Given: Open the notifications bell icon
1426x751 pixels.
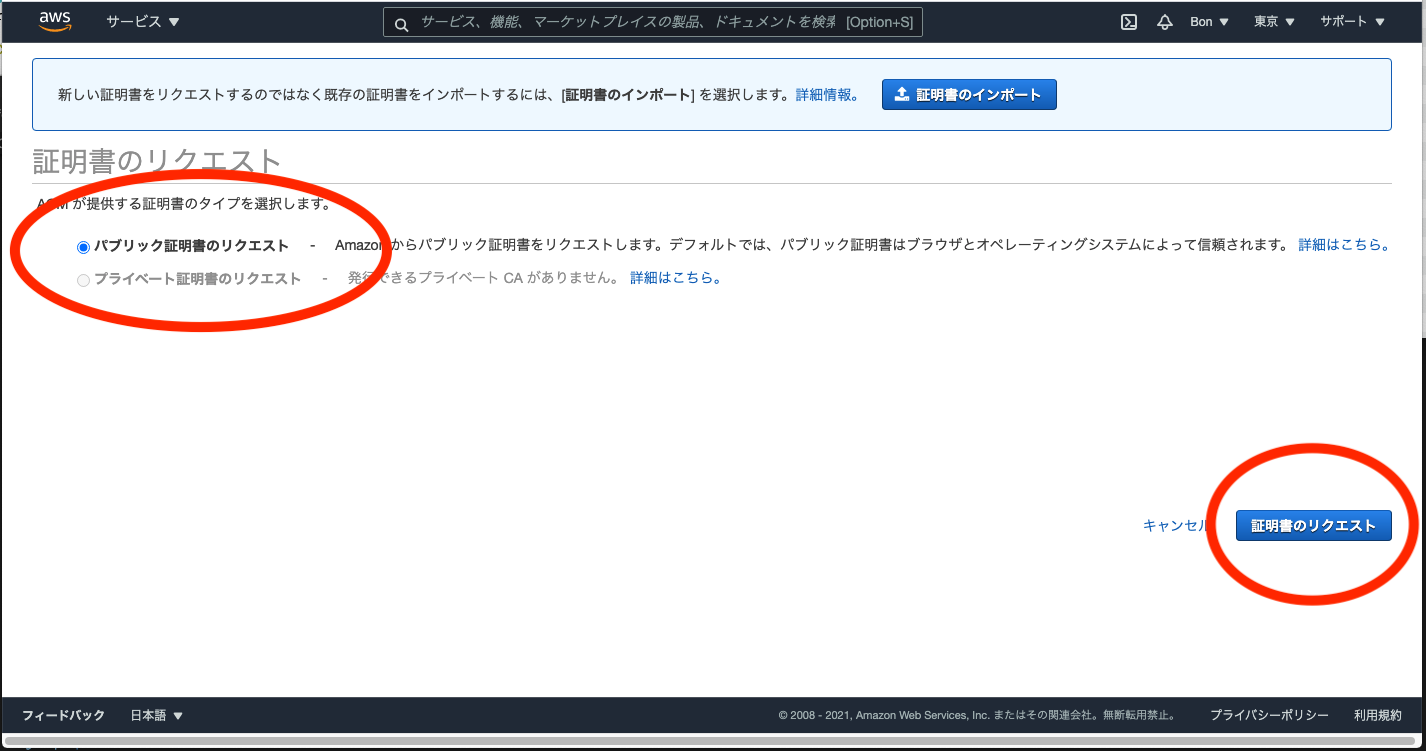Looking at the screenshot, I should pos(1164,21).
